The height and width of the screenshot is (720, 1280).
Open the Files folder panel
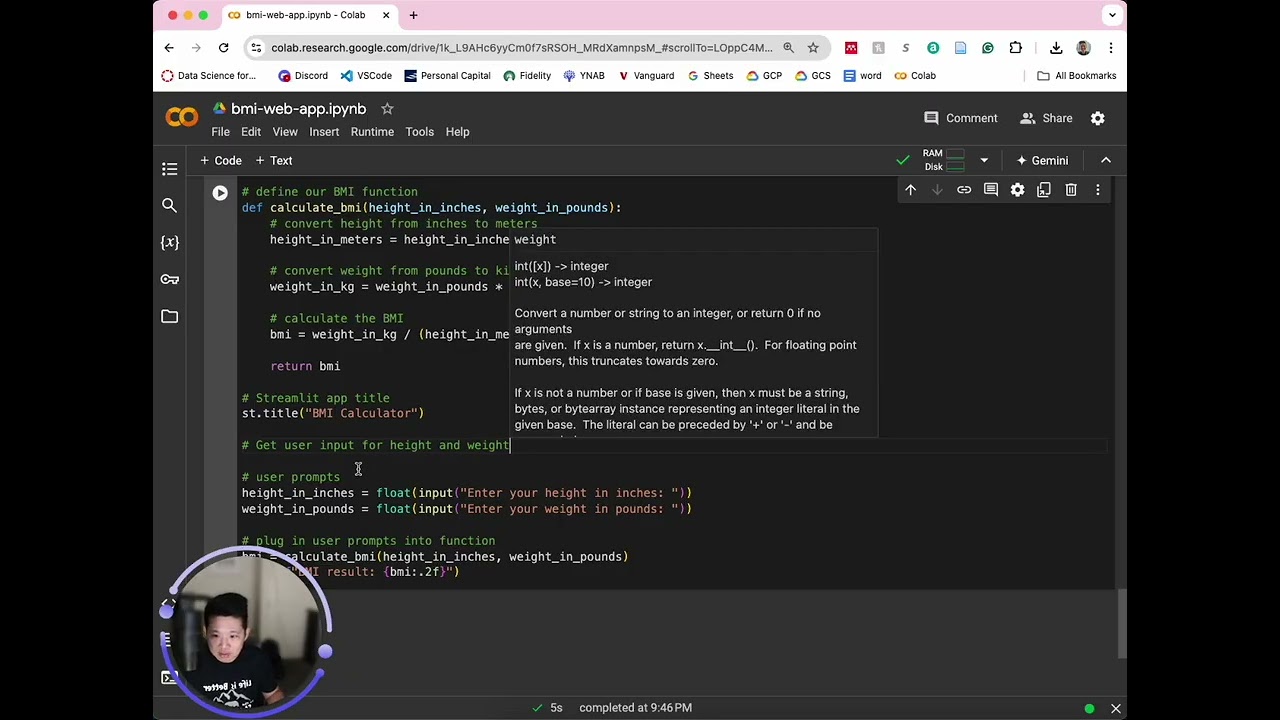coord(170,316)
